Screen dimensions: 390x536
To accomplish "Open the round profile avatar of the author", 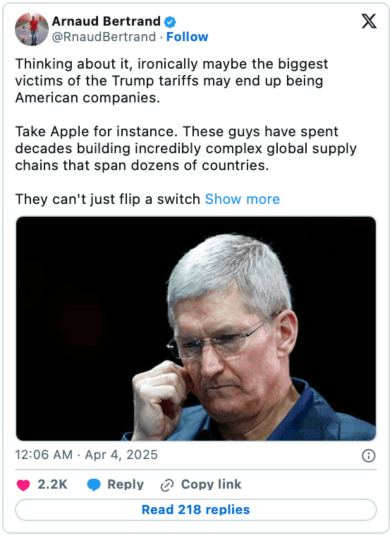I will point(32,29).
